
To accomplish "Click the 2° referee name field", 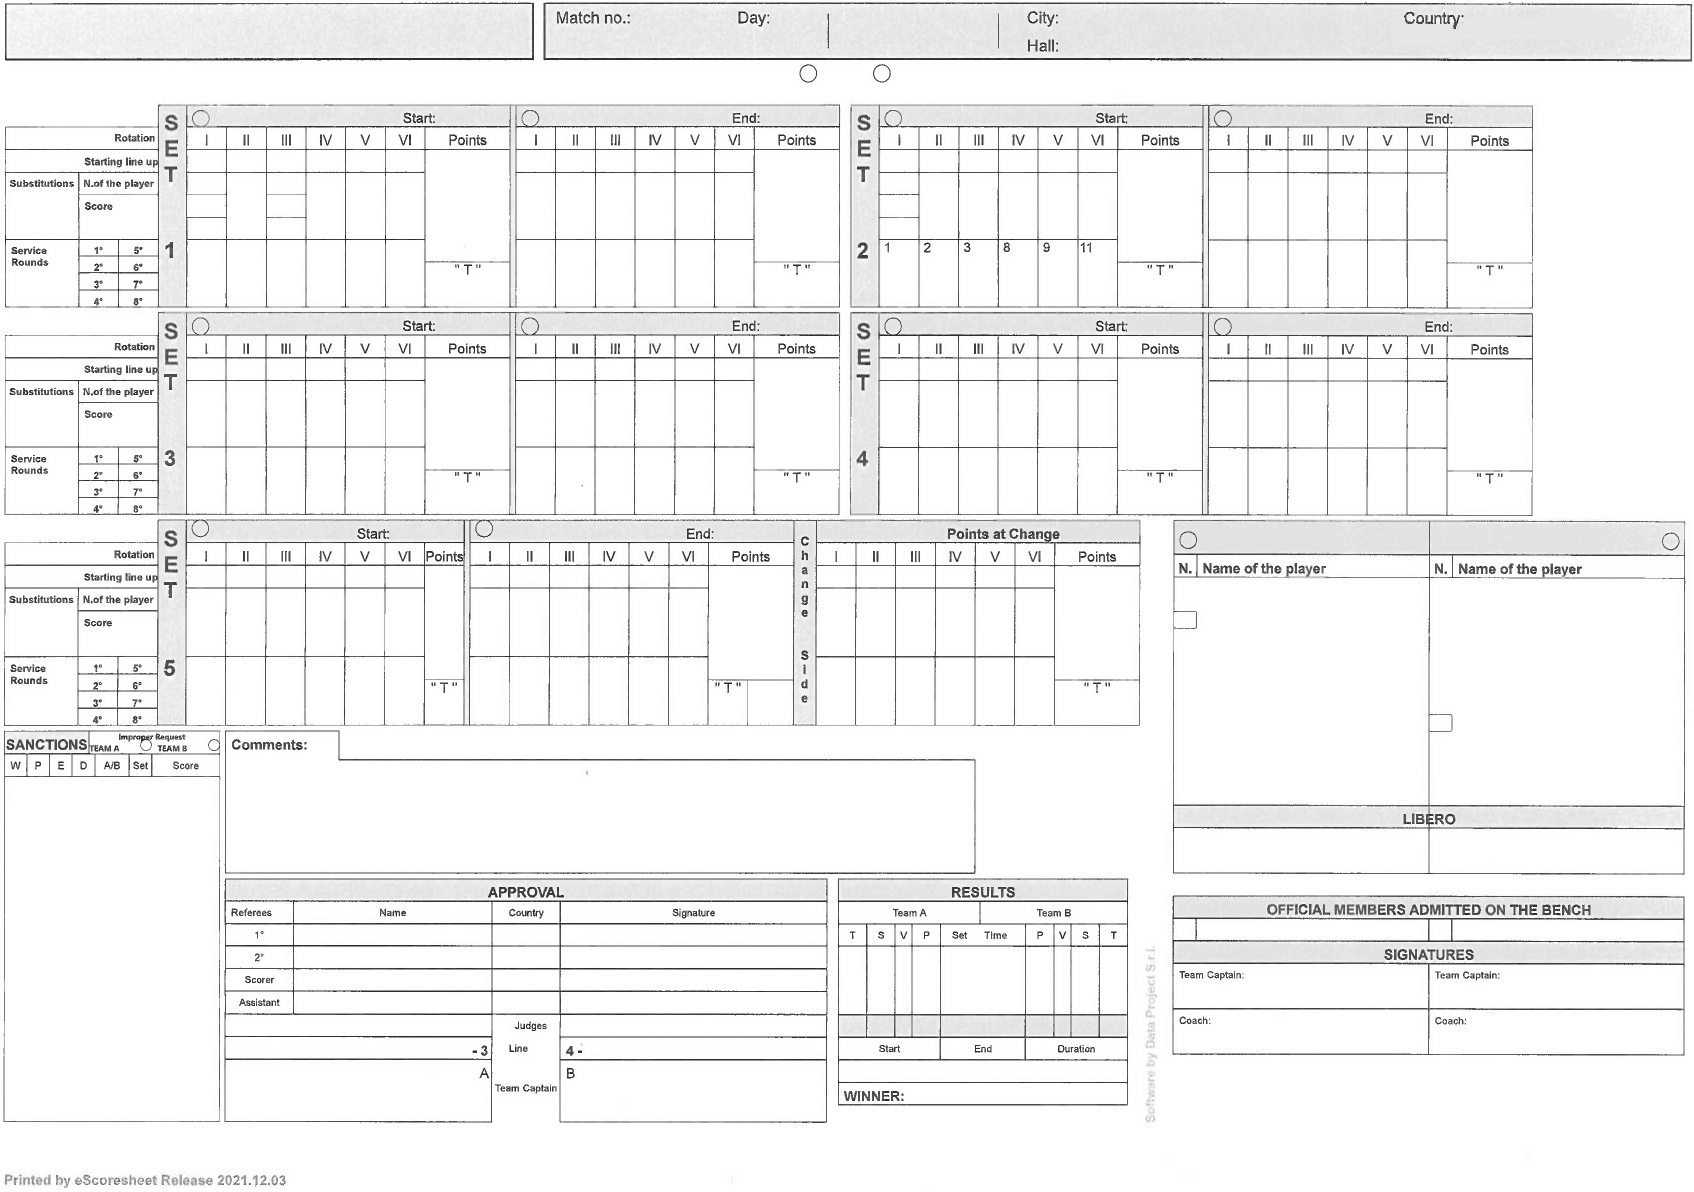I will point(392,957).
